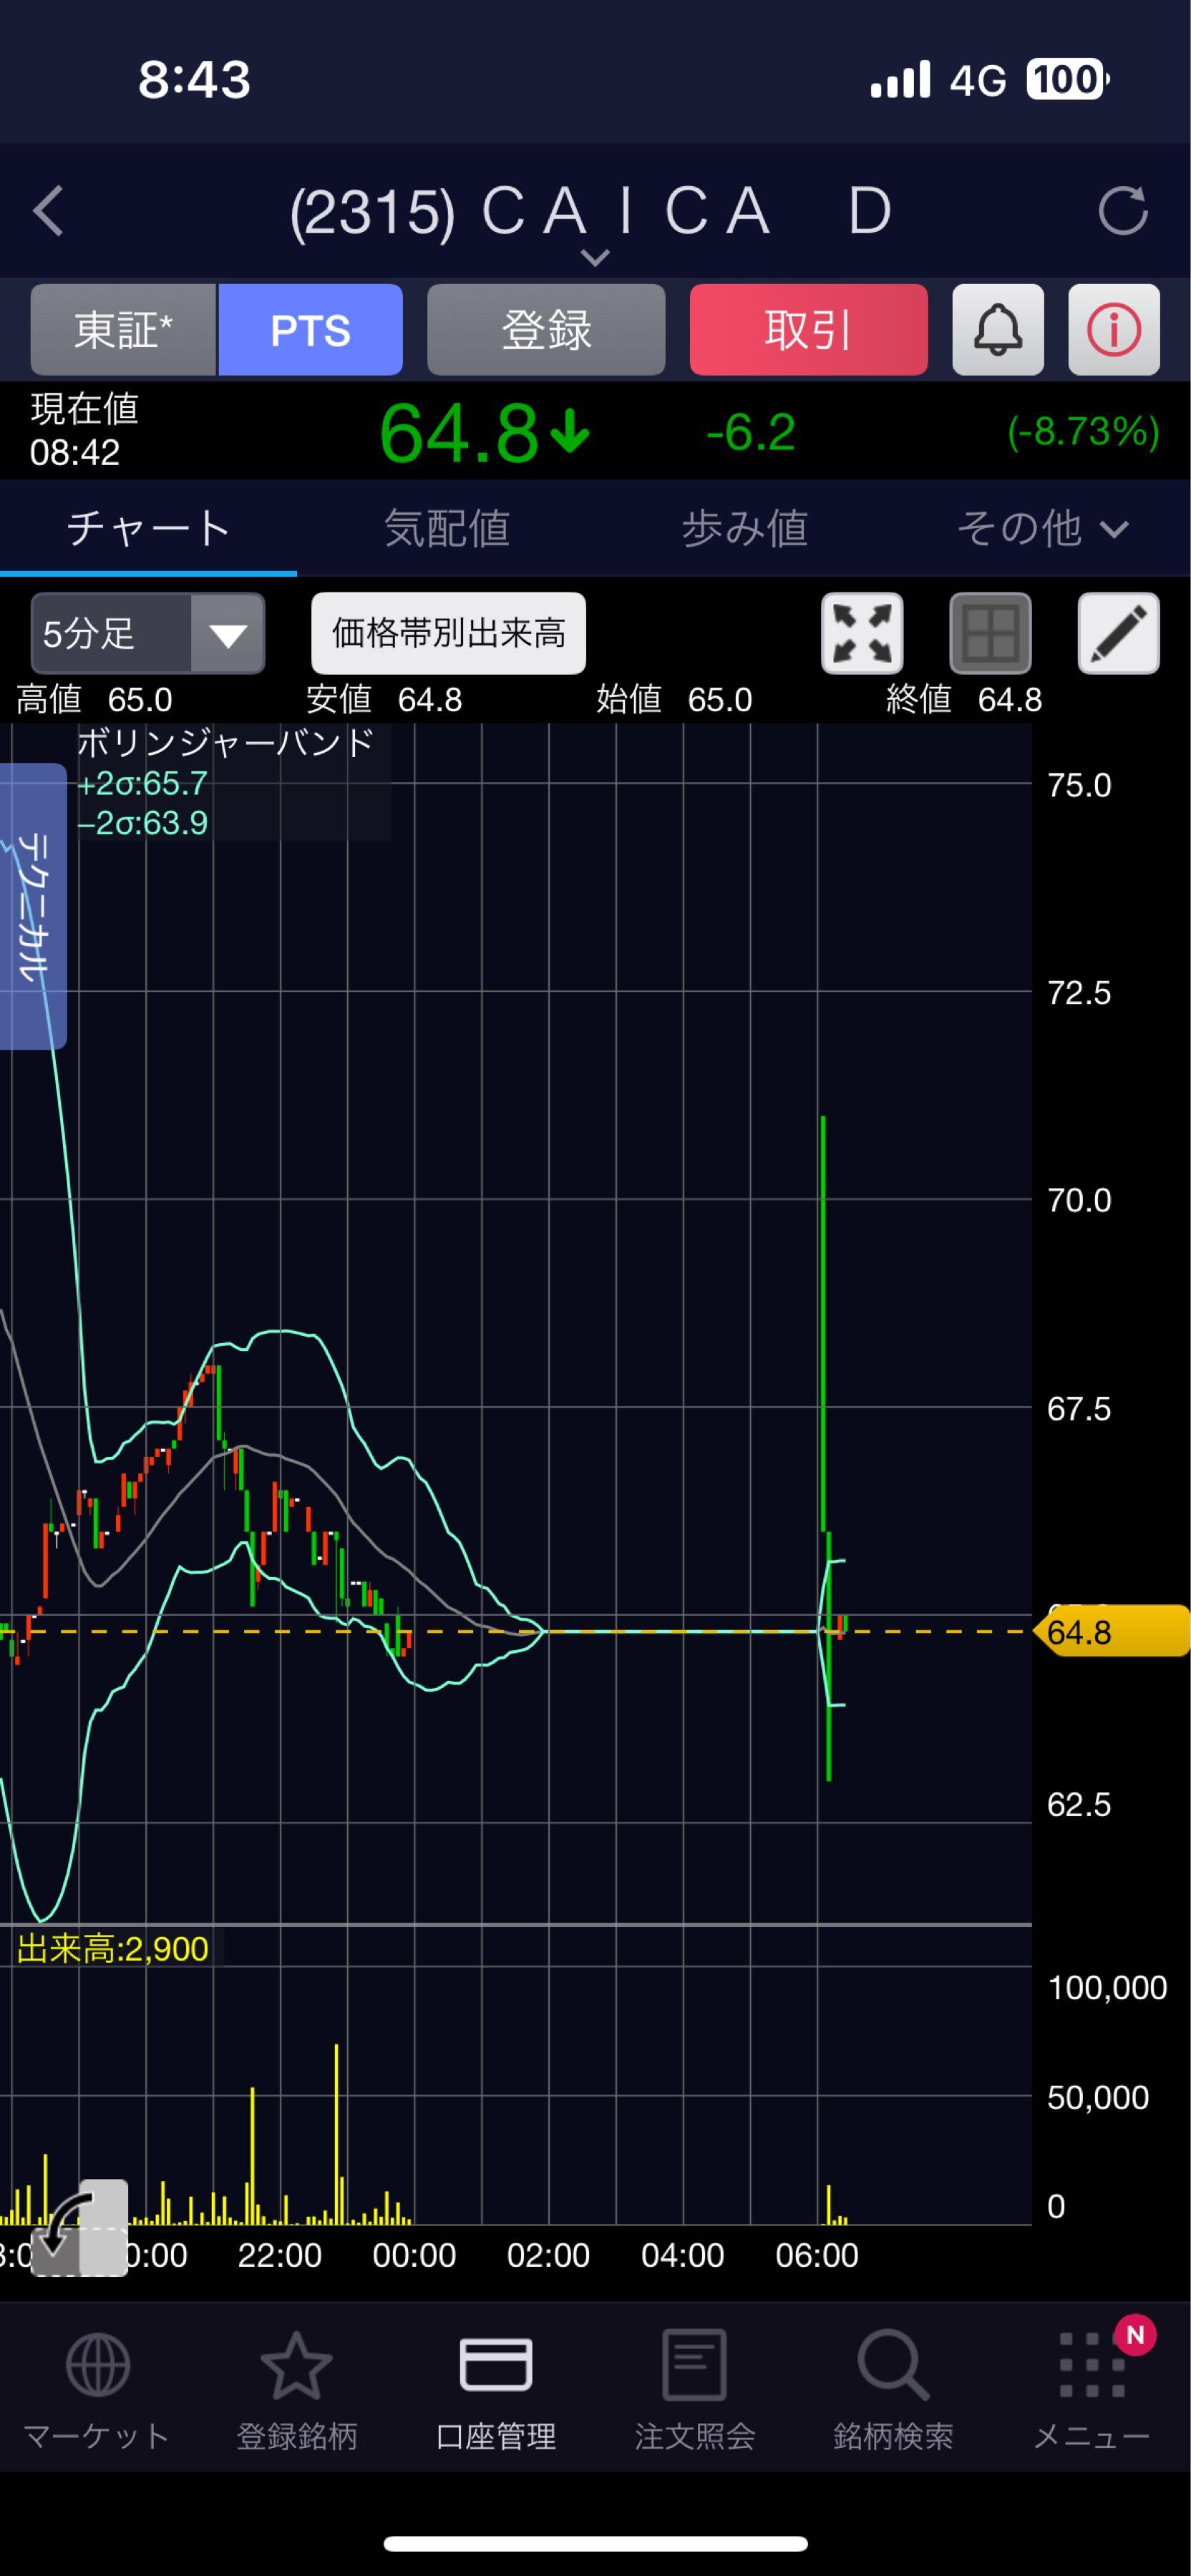Select the PTS market toggle
This screenshot has width=1191, height=2576.
(310, 330)
